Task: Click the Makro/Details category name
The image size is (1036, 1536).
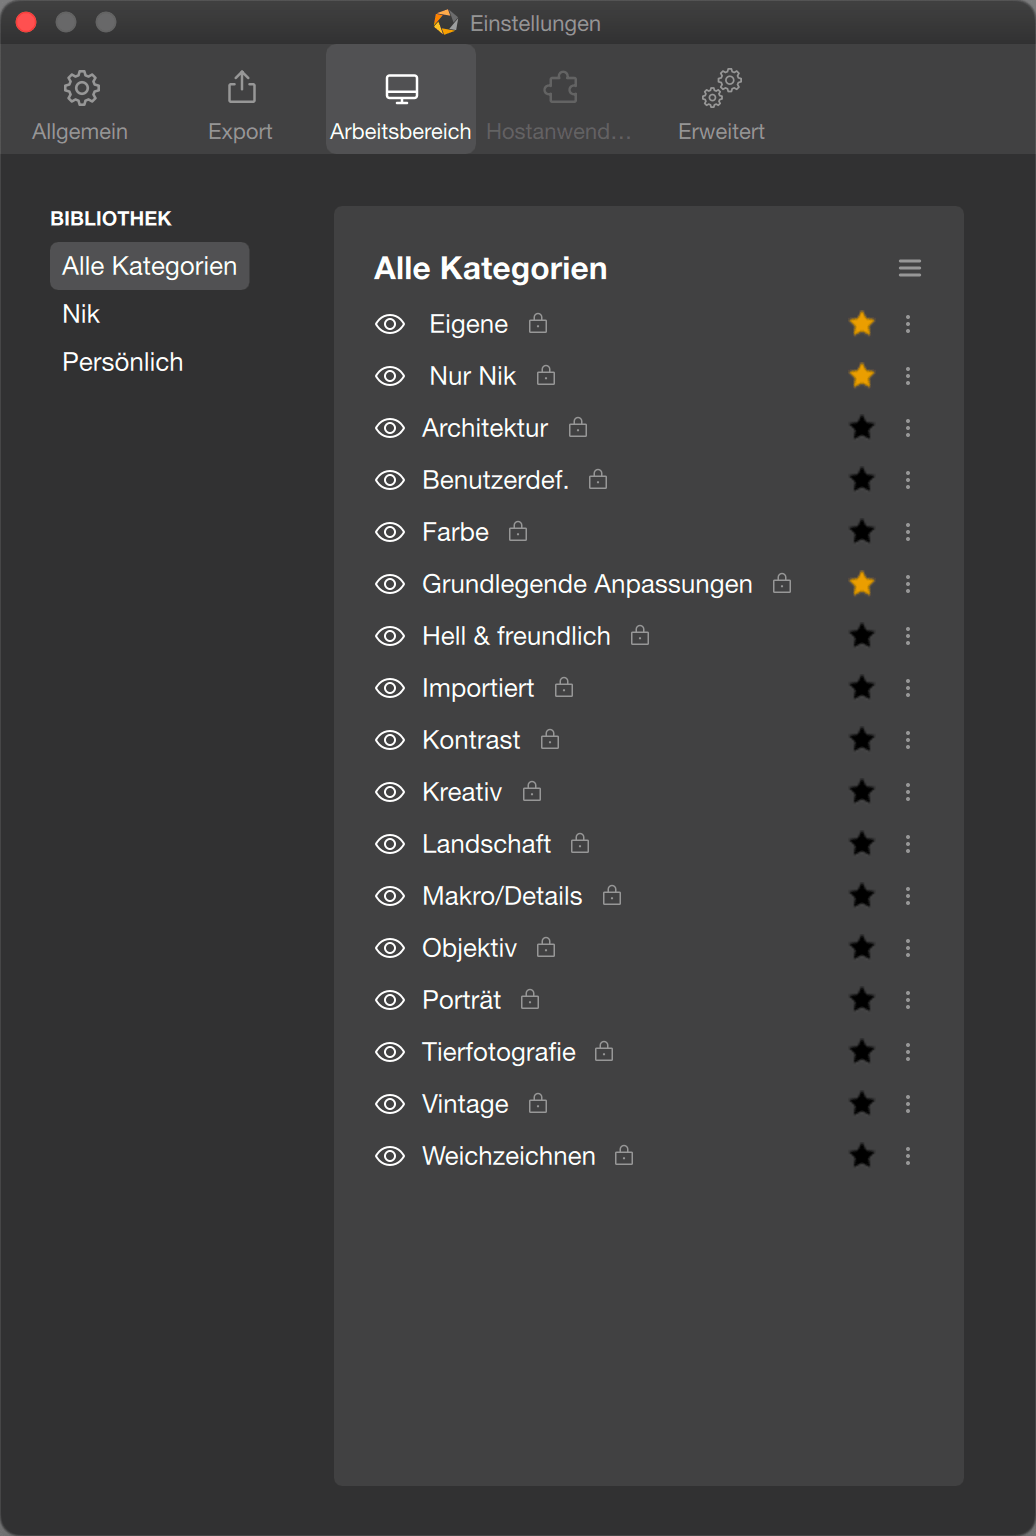Action: 502,896
